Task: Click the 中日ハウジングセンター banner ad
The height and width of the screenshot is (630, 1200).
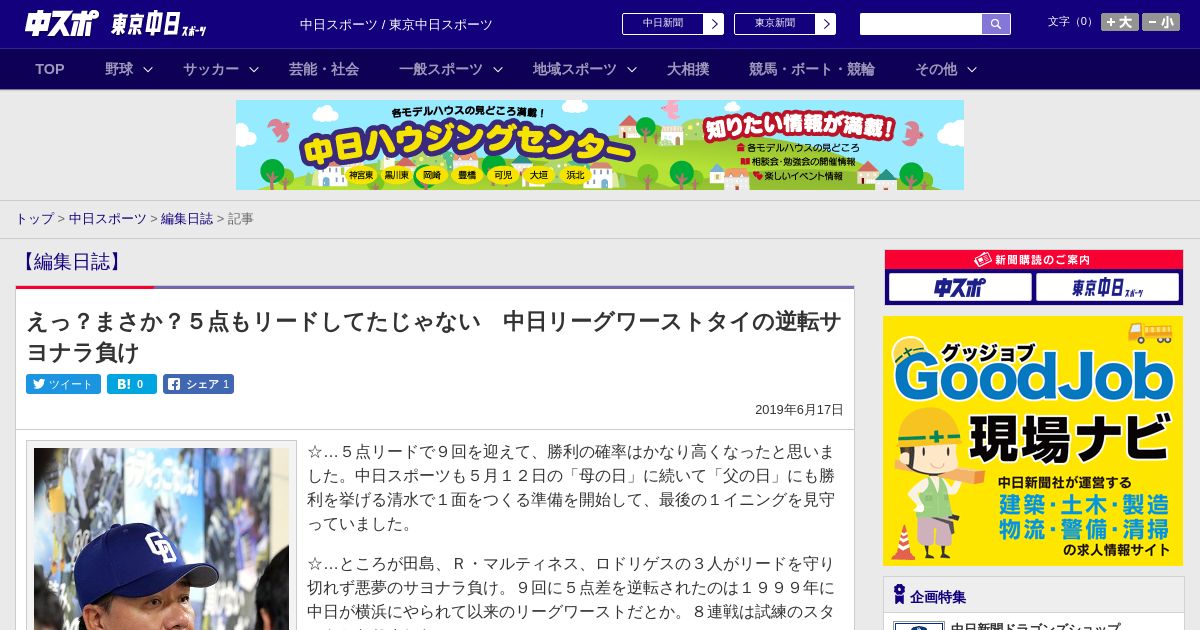Action: (600, 145)
